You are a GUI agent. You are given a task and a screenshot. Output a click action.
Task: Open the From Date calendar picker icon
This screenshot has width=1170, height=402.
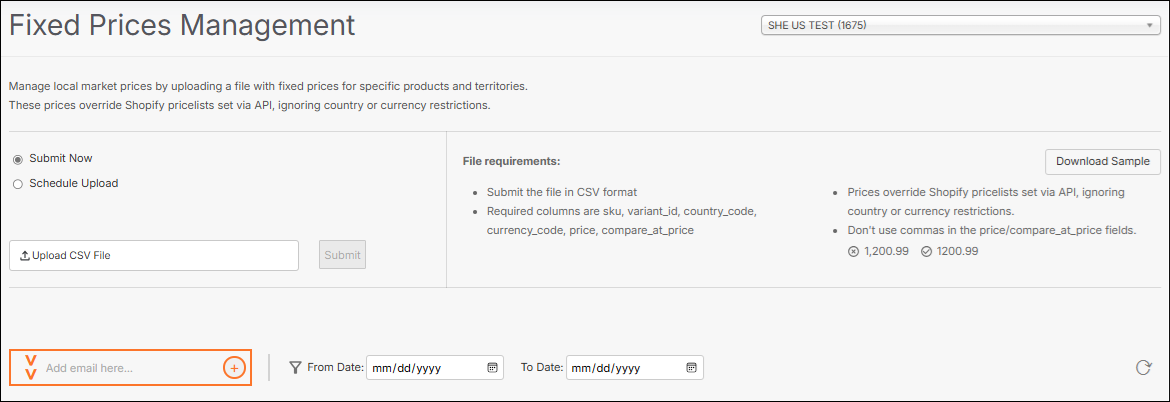493,368
